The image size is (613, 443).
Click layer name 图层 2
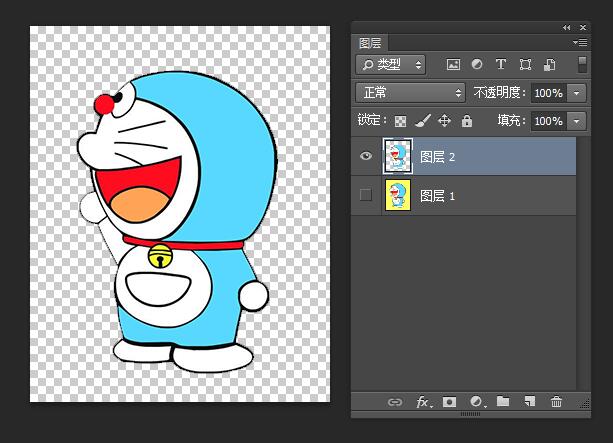(437, 157)
